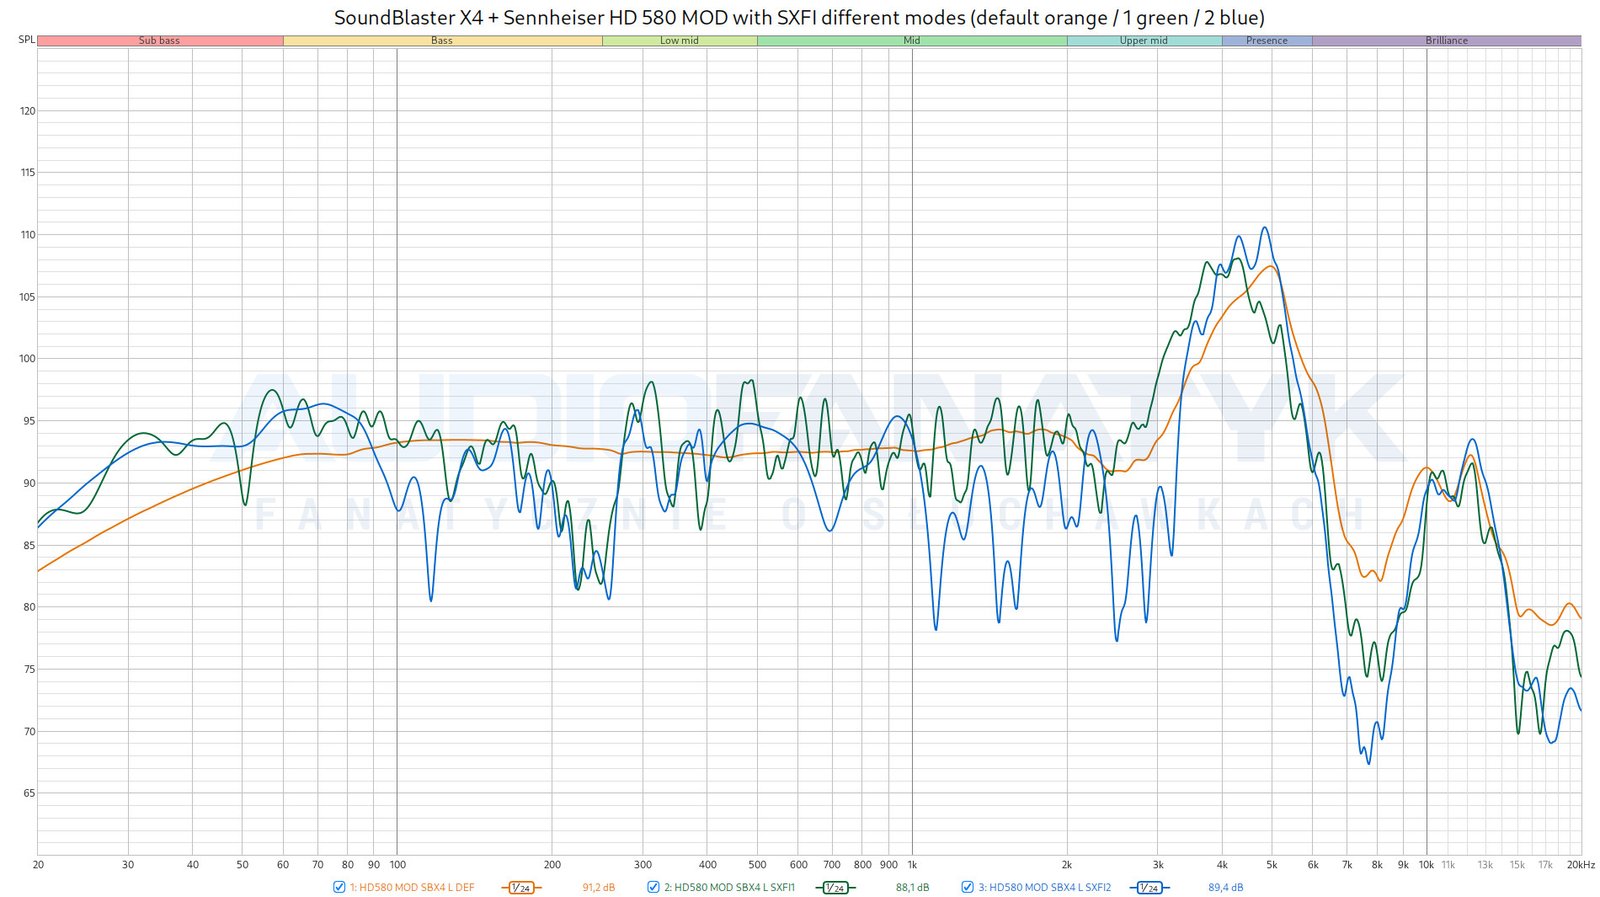
Task: Click the green 1/24 smoothing icon
Action: (835, 887)
